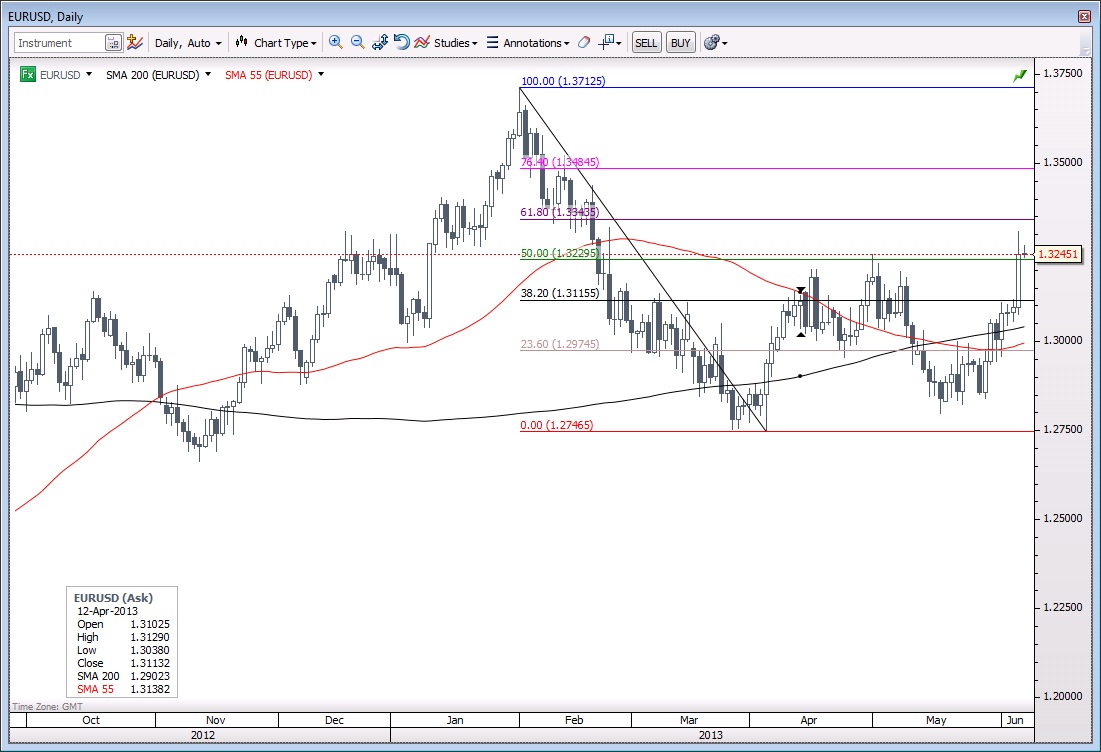Viewport: 1101px width, 752px height.
Task: Click the zoom in magnifier icon
Action: [335, 43]
